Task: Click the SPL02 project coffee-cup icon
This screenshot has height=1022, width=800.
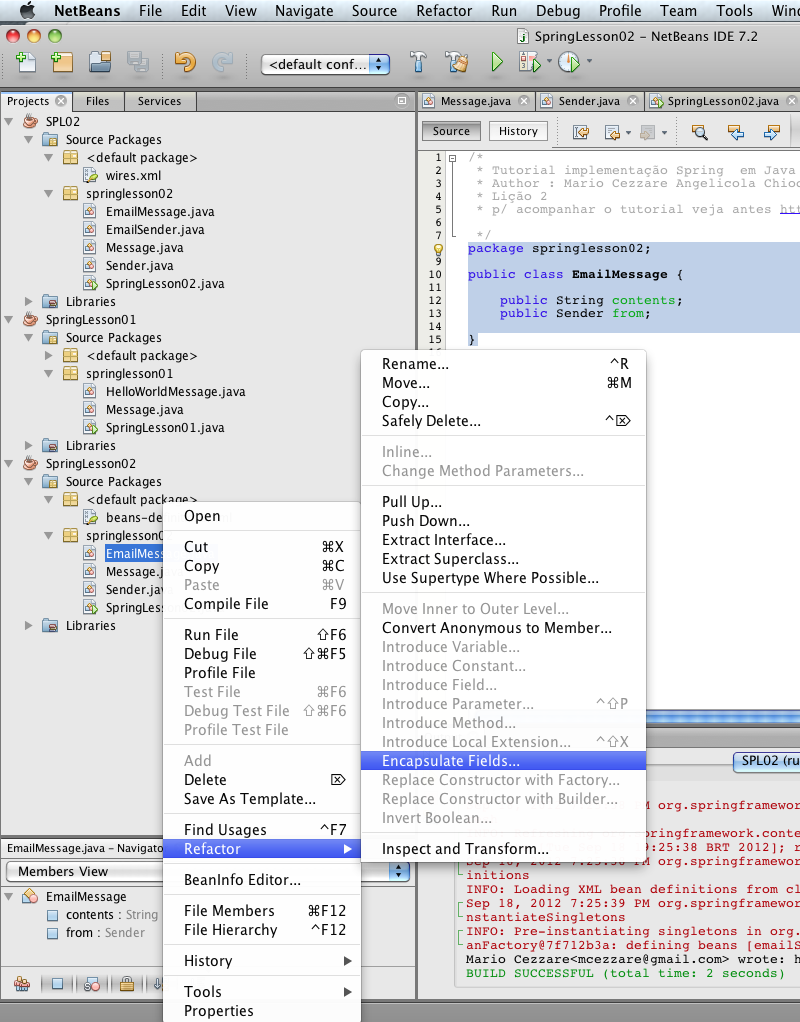Action: (31, 121)
